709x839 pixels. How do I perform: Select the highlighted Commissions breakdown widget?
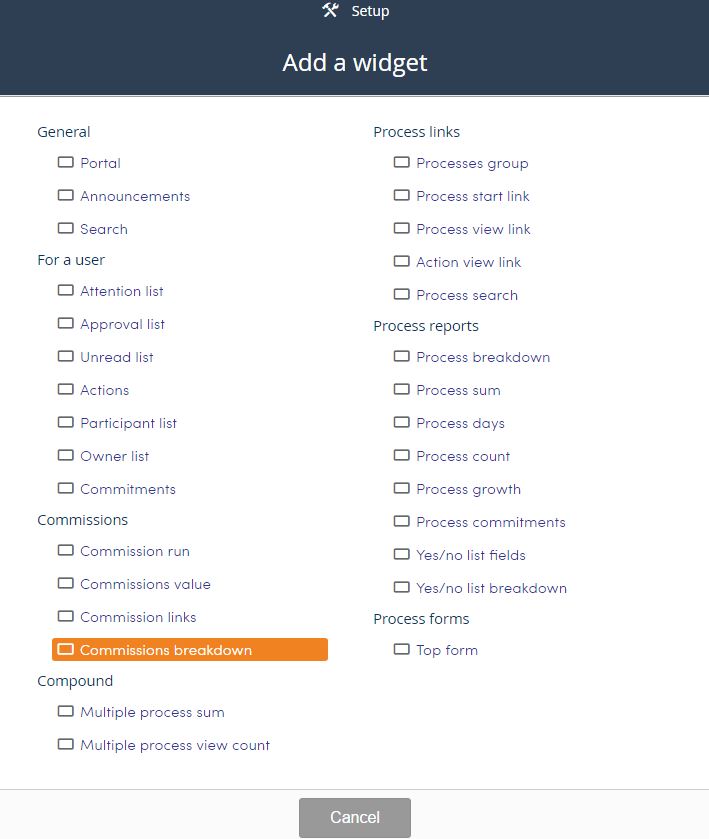[66, 649]
